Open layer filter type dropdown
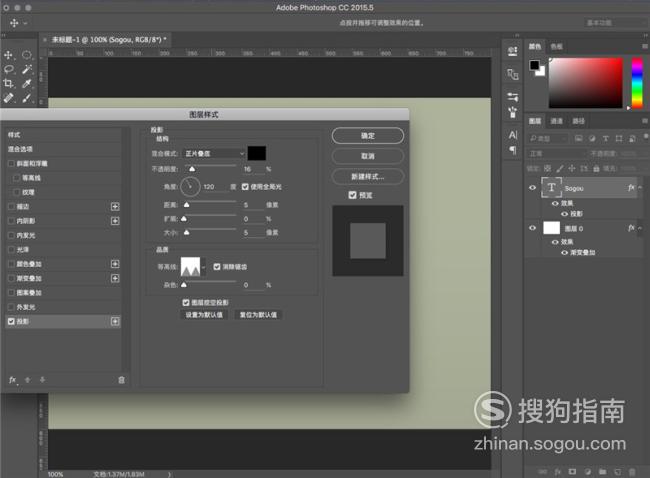The width and height of the screenshot is (650, 478). coord(548,138)
